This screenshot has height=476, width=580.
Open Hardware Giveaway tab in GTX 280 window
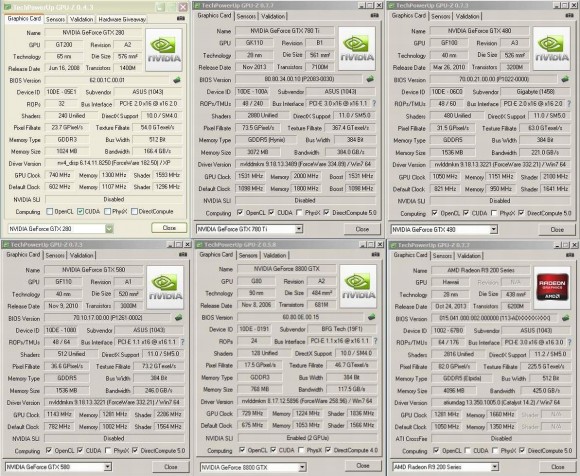coord(122,19)
